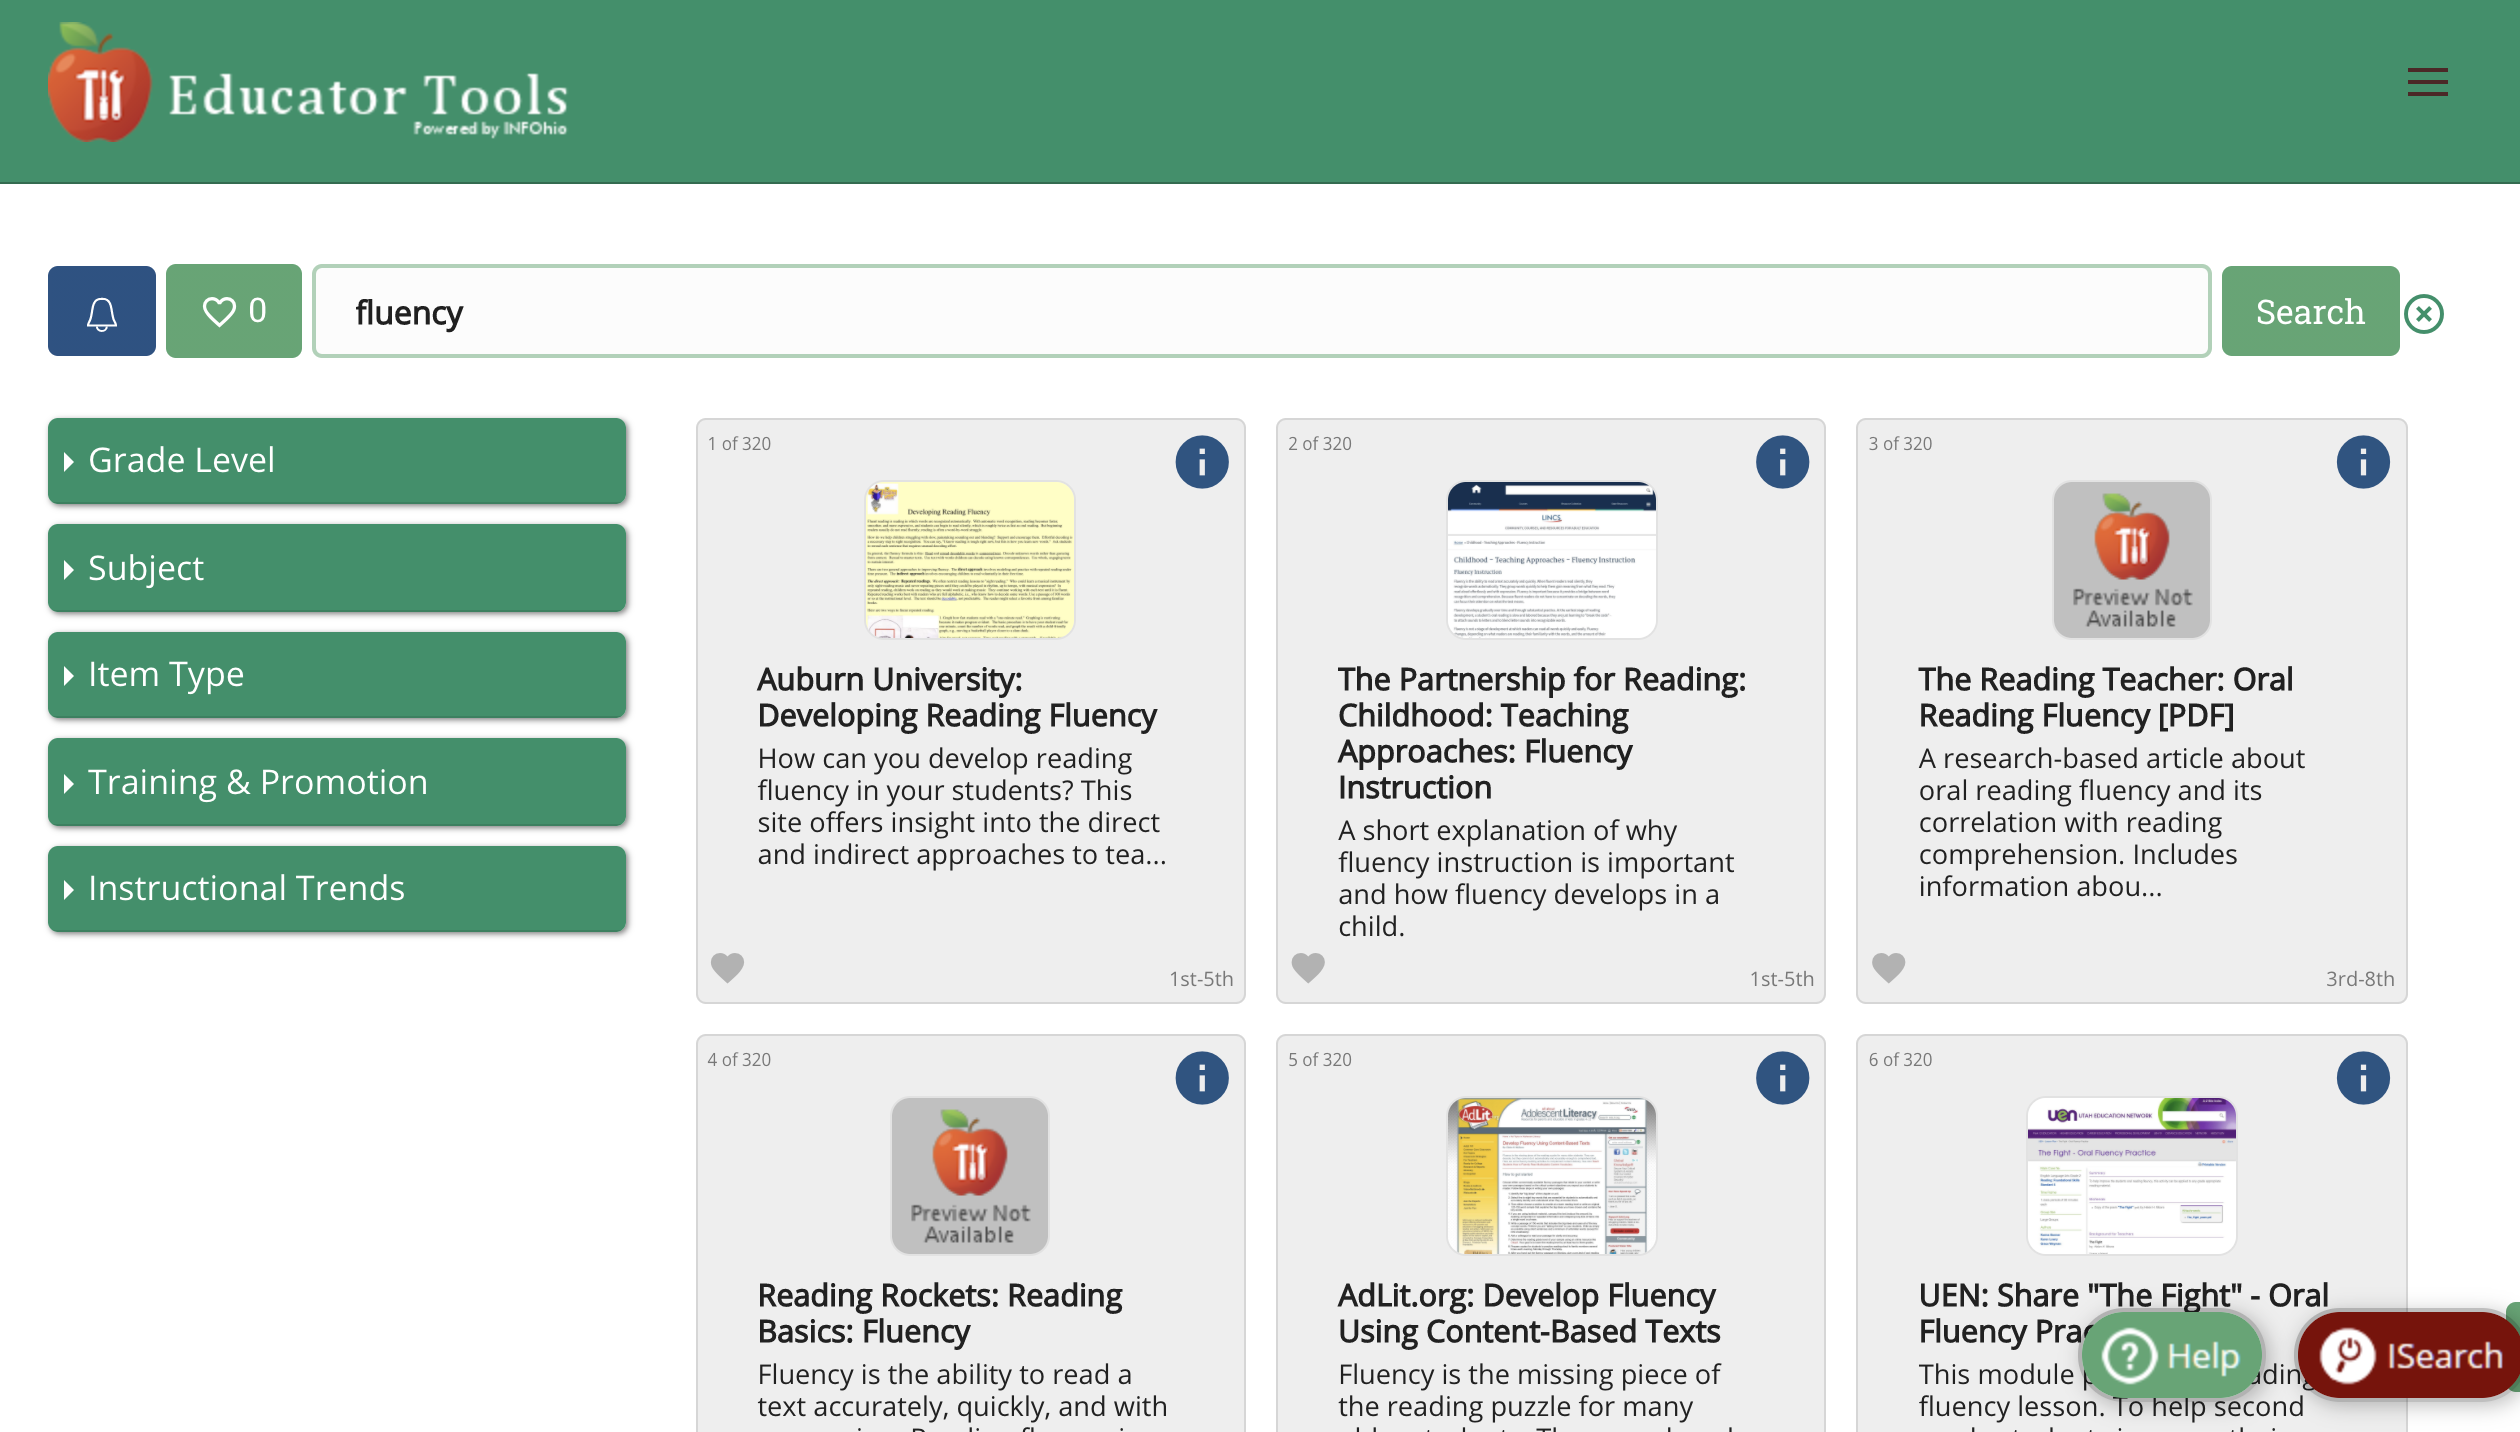Expand the Grade Level filter

[337, 460]
